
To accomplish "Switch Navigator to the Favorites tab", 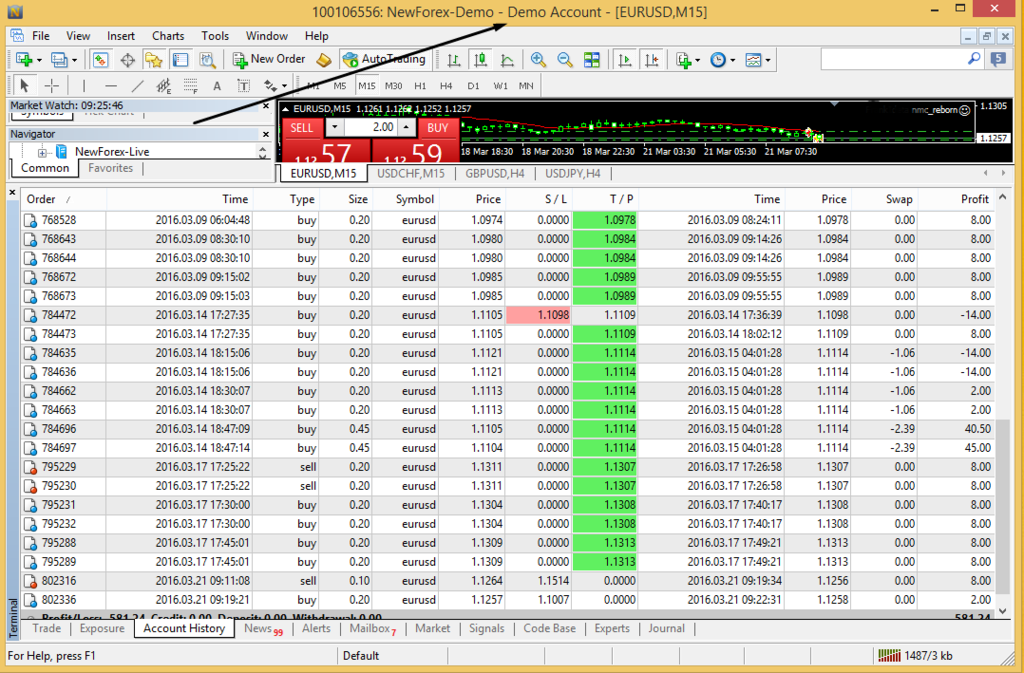I will click(x=110, y=168).
